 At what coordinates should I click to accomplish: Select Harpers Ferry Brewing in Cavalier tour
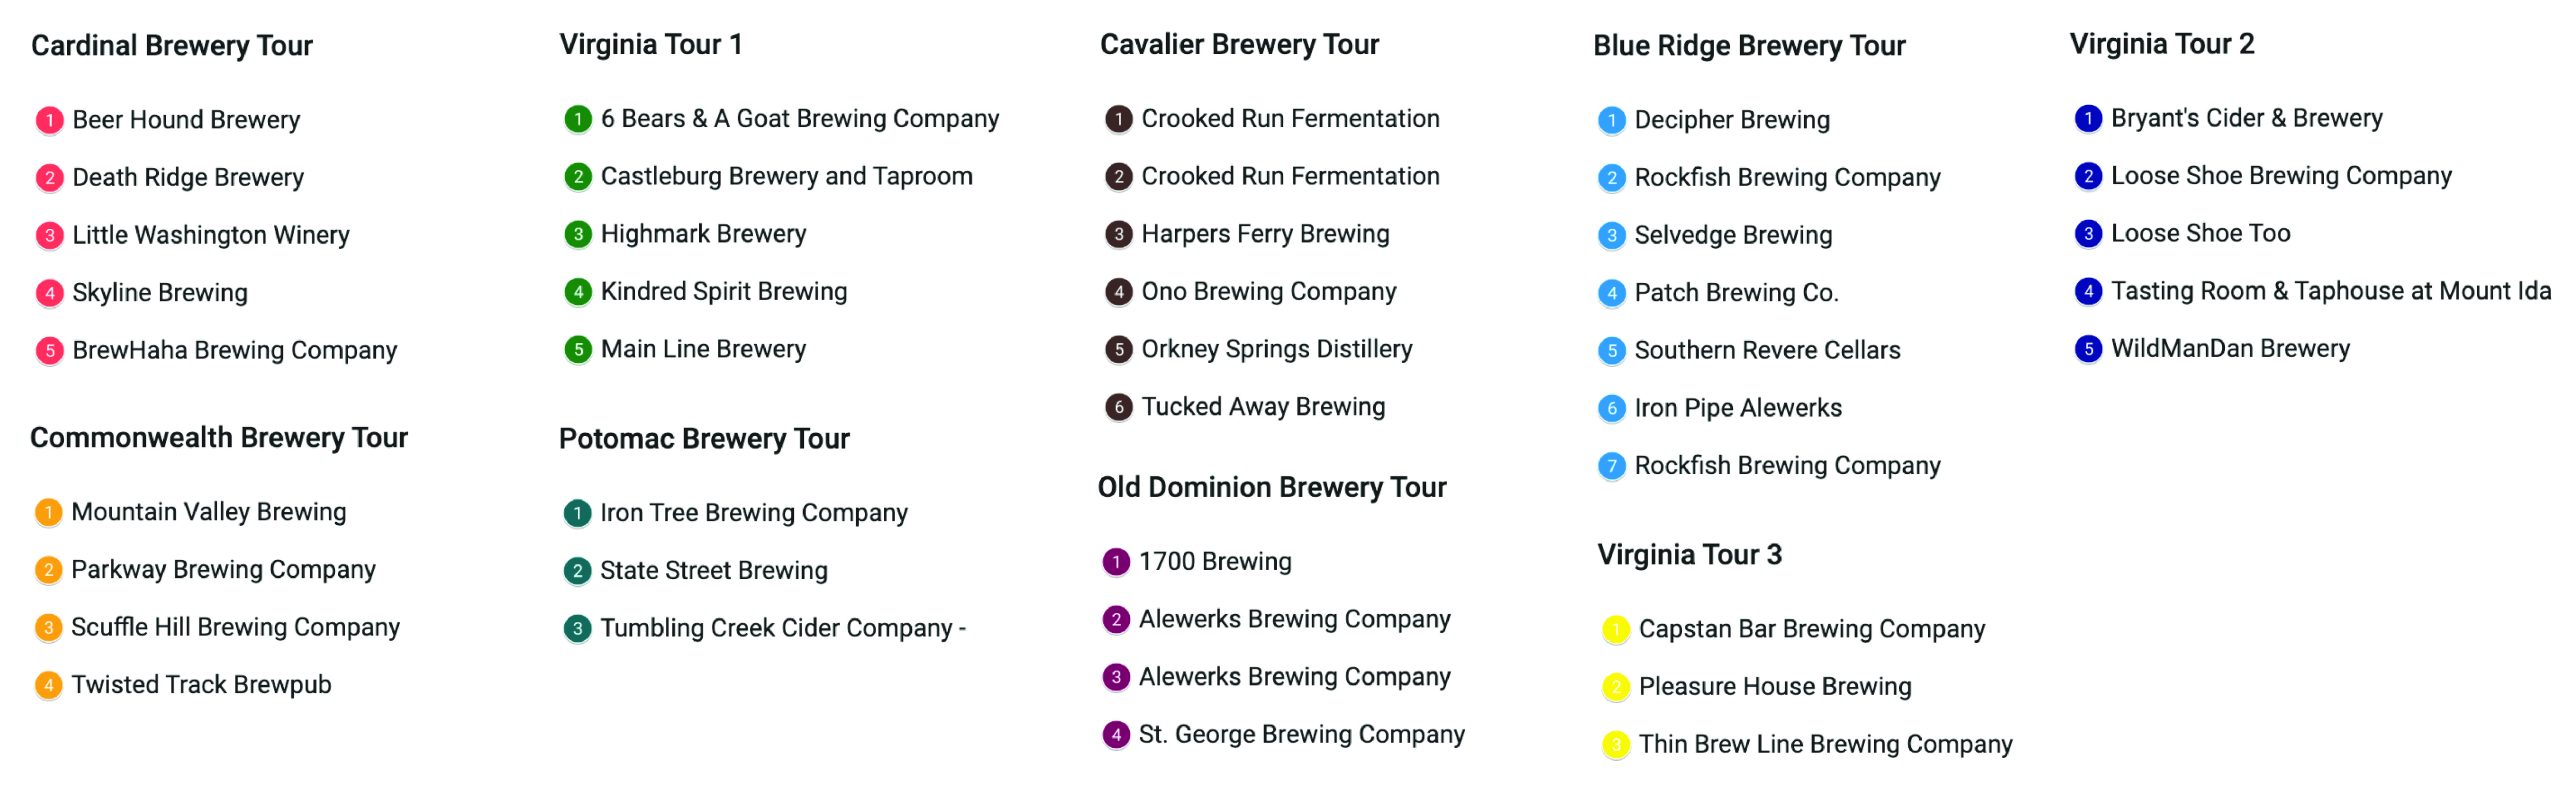click(1265, 234)
